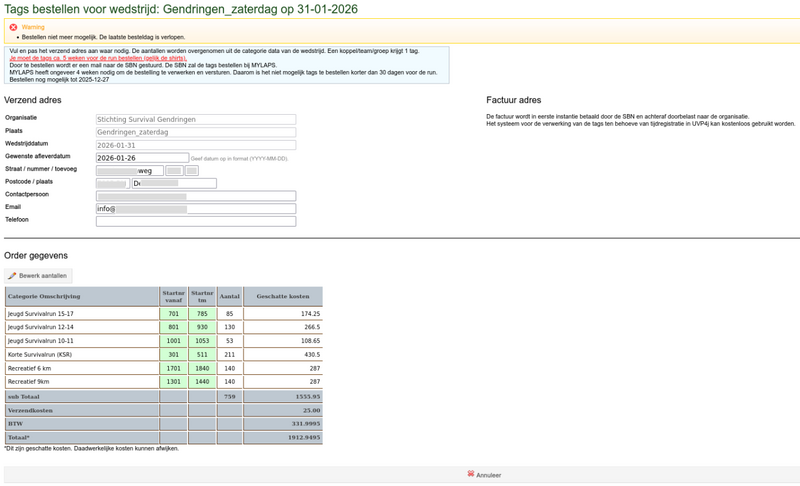Select end number cell 1840
Screen dimensions: 800x486
(202, 368)
